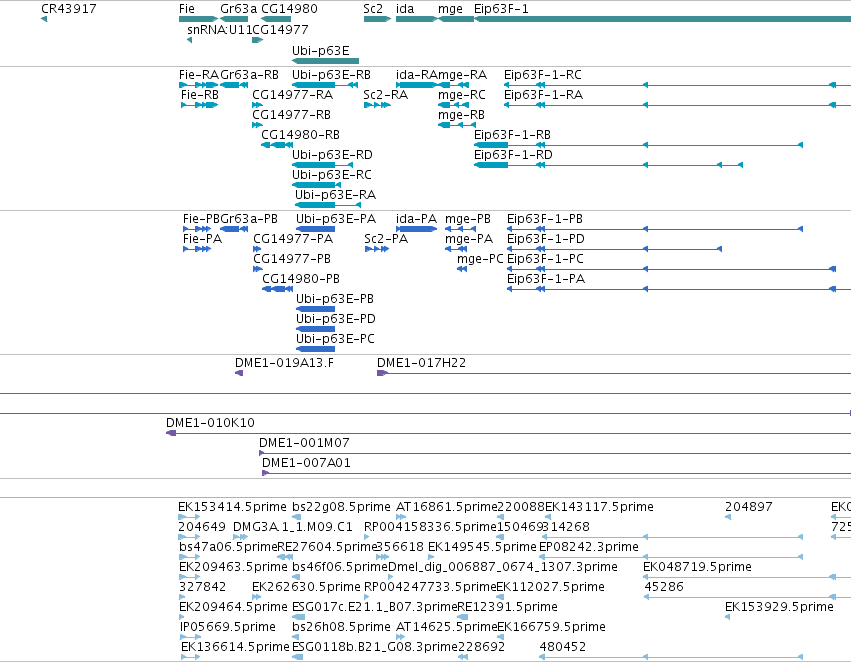The height and width of the screenshot is (662, 851).
Task: Click protein label Fie-PB
Action: pyautogui.click(x=201, y=219)
